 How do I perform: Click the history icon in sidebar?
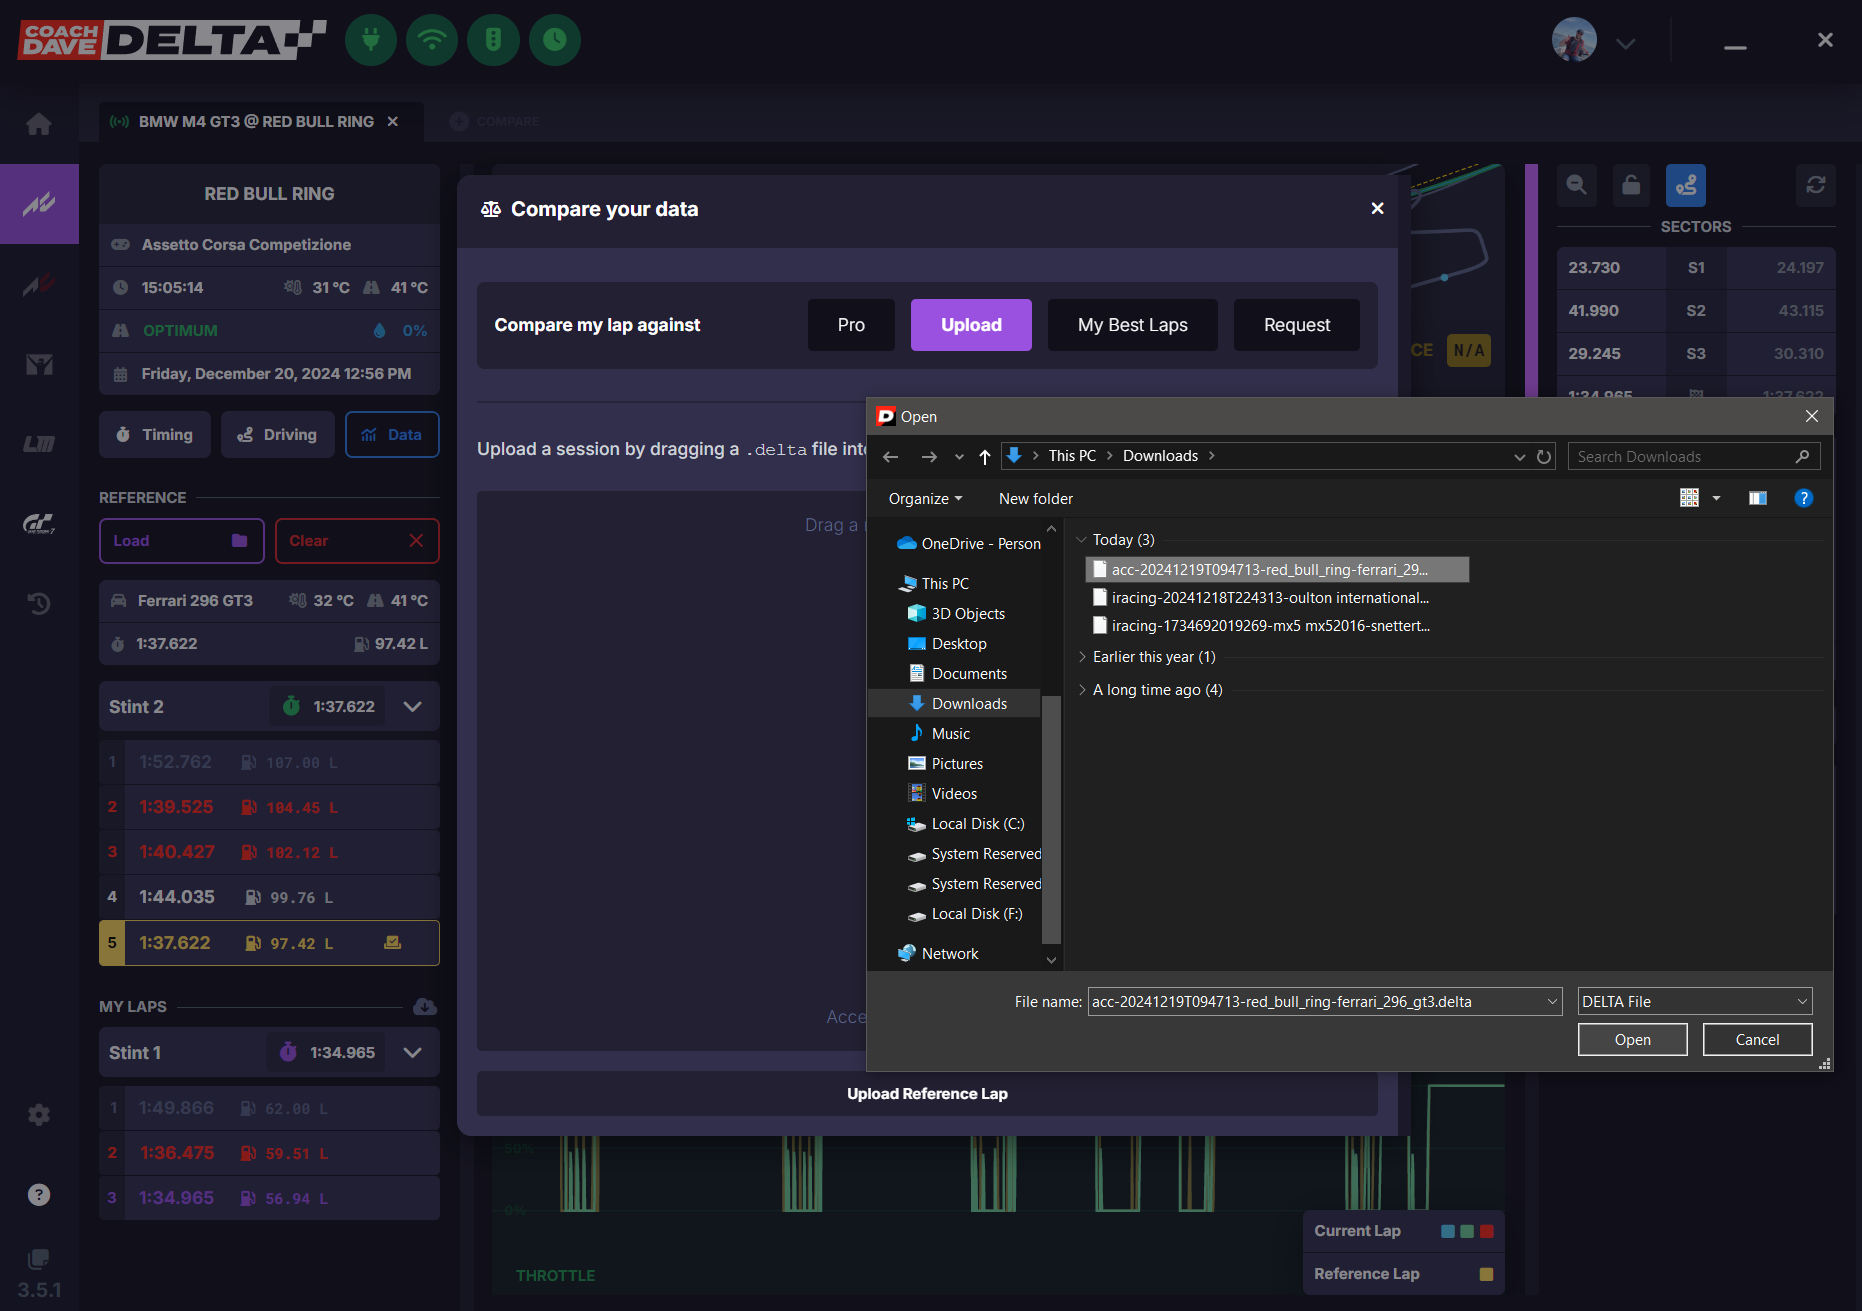tap(39, 603)
